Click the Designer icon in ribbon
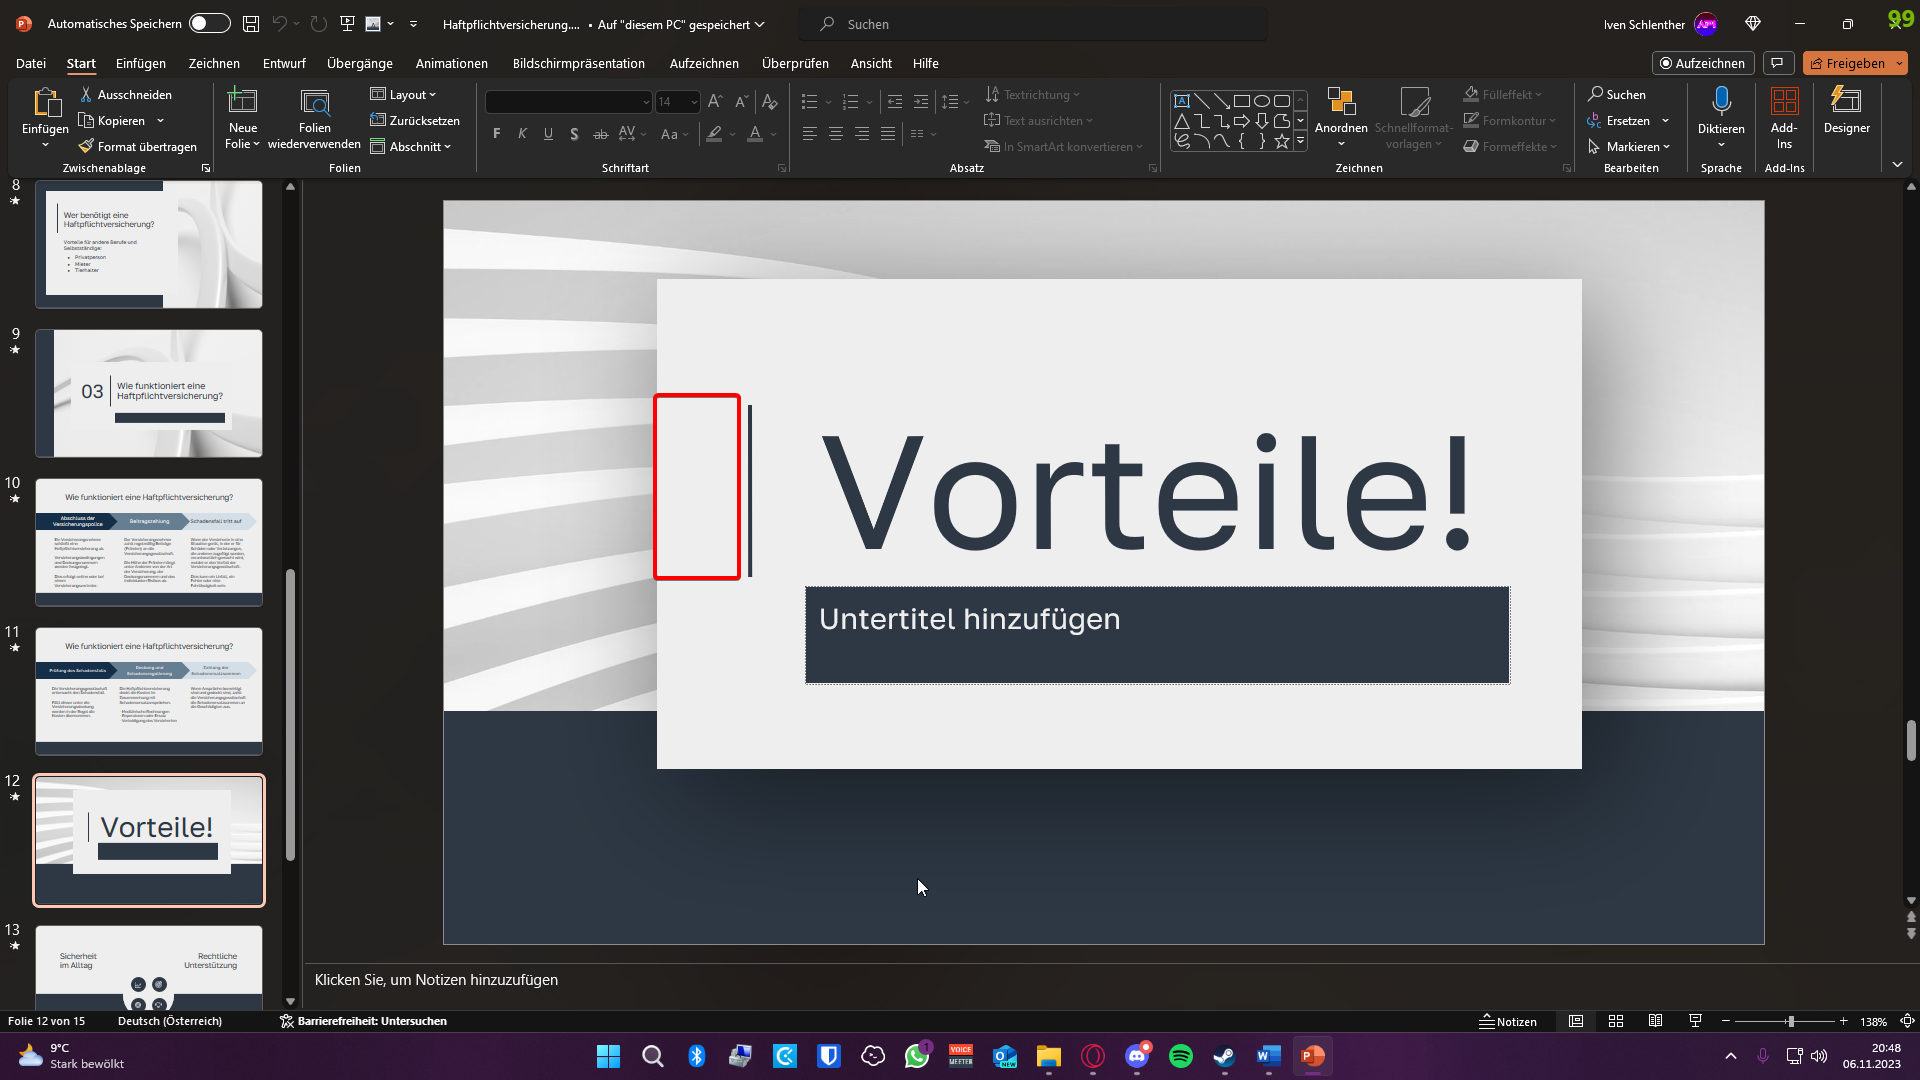Viewport: 1920px width, 1080px height. coord(1846,110)
